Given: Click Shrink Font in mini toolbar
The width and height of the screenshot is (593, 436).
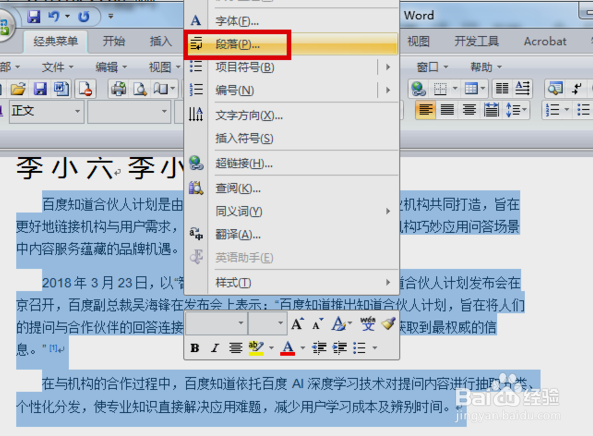Looking at the screenshot, I should coord(318,324).
